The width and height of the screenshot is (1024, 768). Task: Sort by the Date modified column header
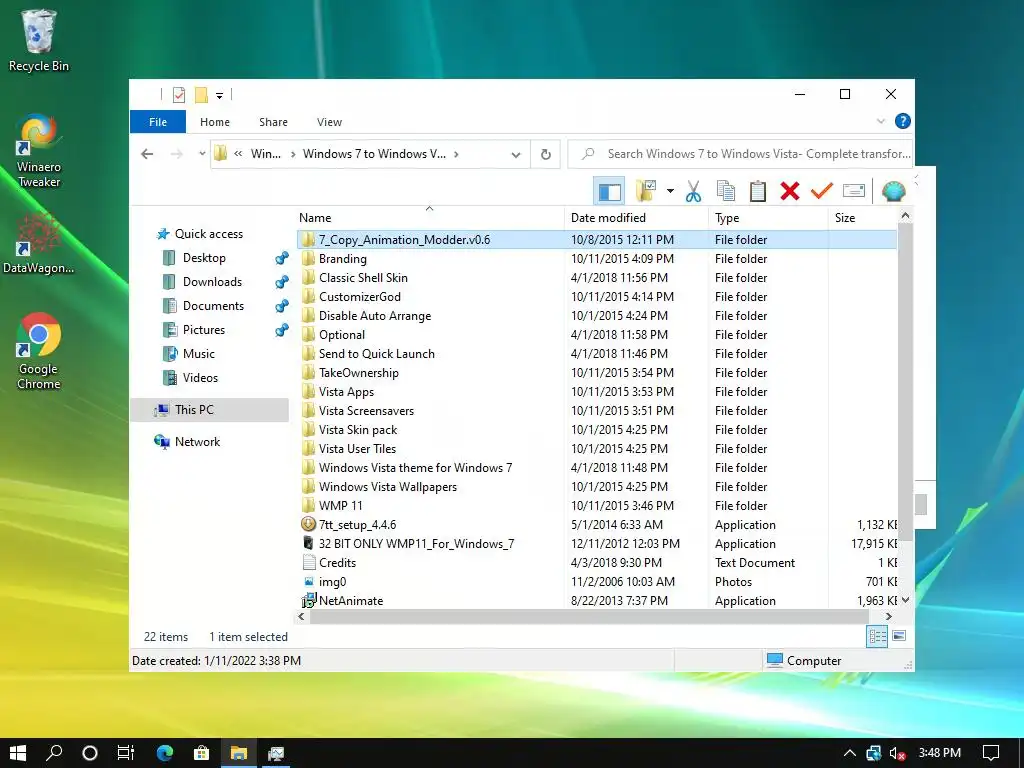(x=636, y=218)
